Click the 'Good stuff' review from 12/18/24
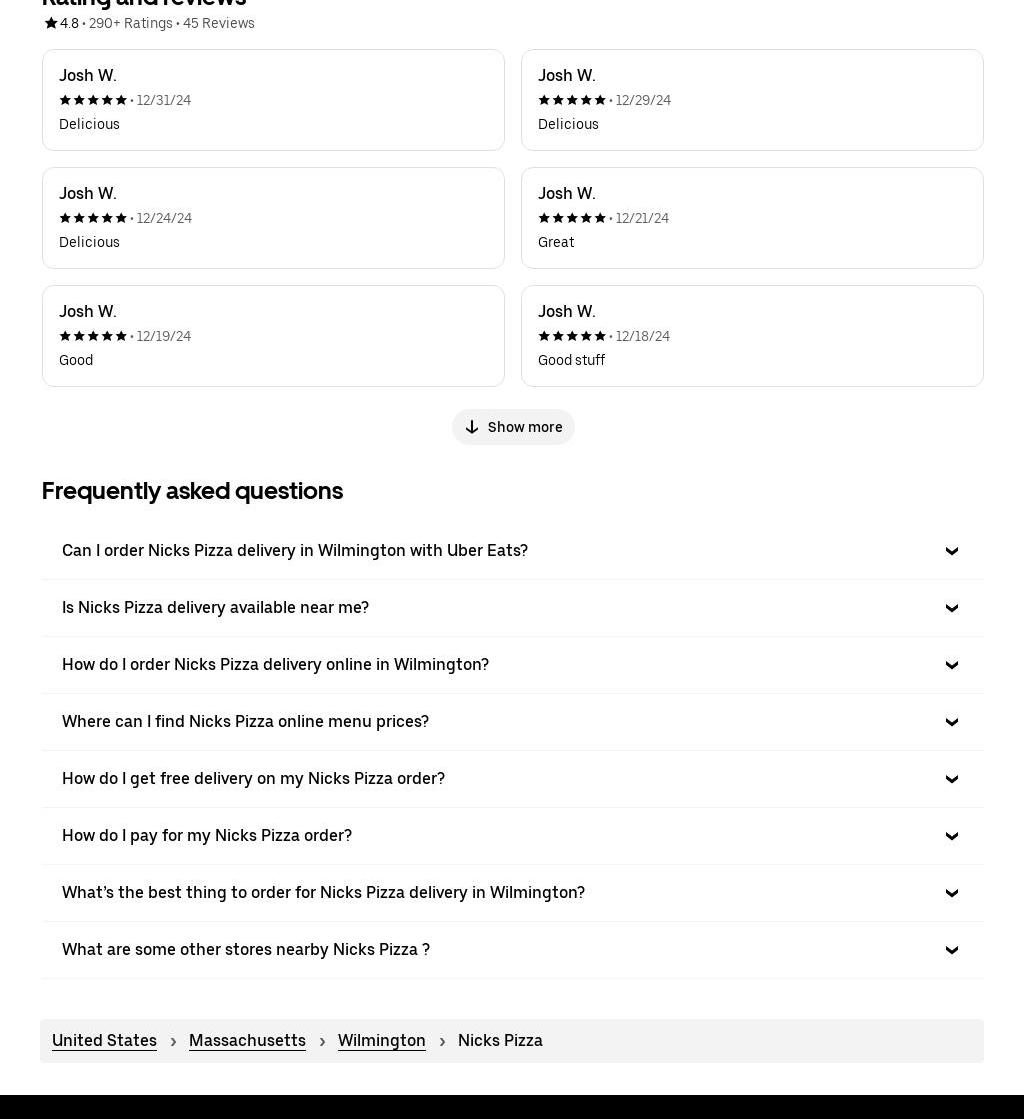The height and width of the screenshot is (1119, 1024). click(x=752, y=336)
